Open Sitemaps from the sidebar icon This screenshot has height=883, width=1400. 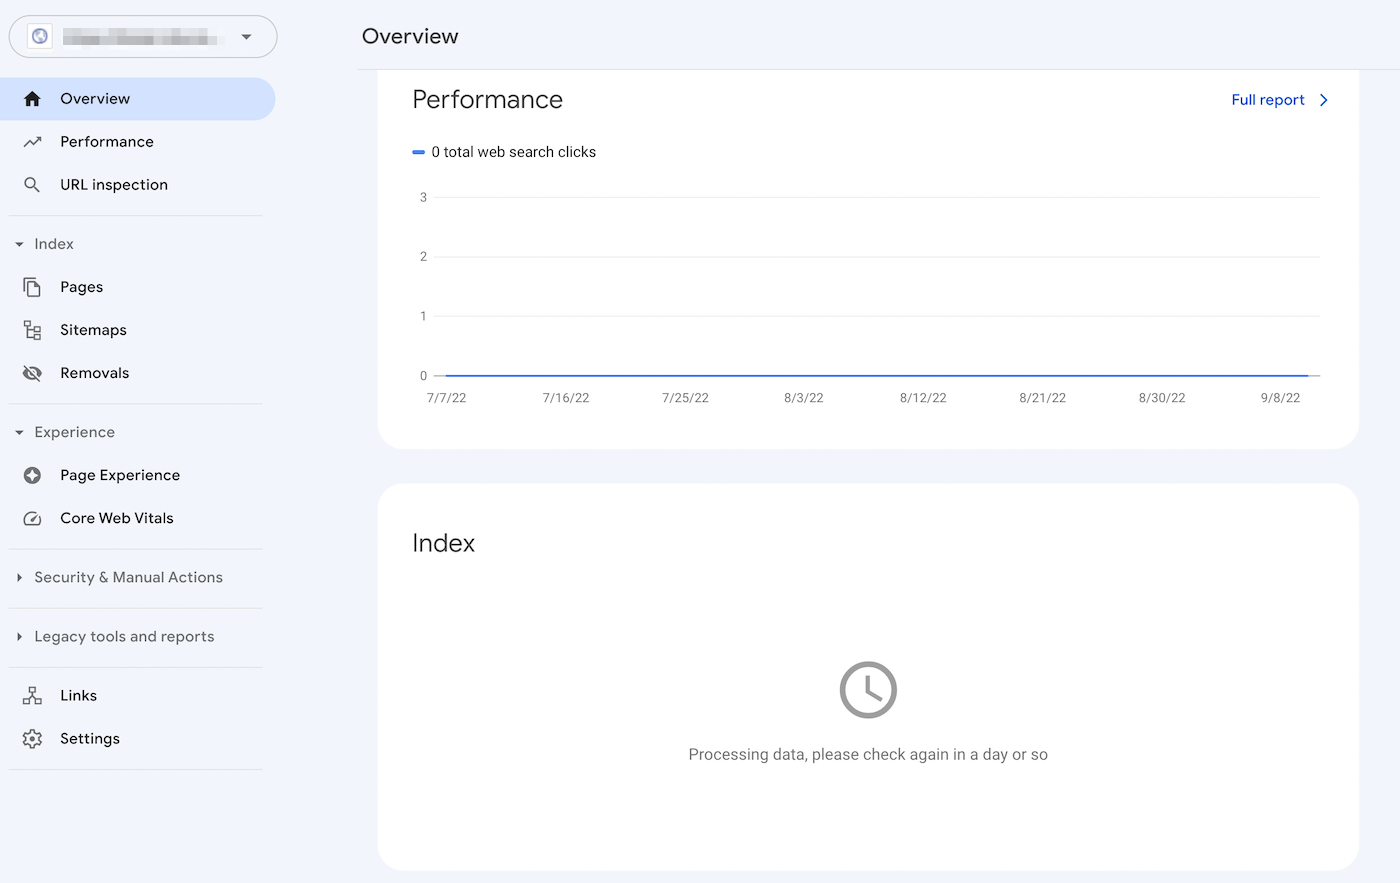pyautogui.click(x=32, y=330)
